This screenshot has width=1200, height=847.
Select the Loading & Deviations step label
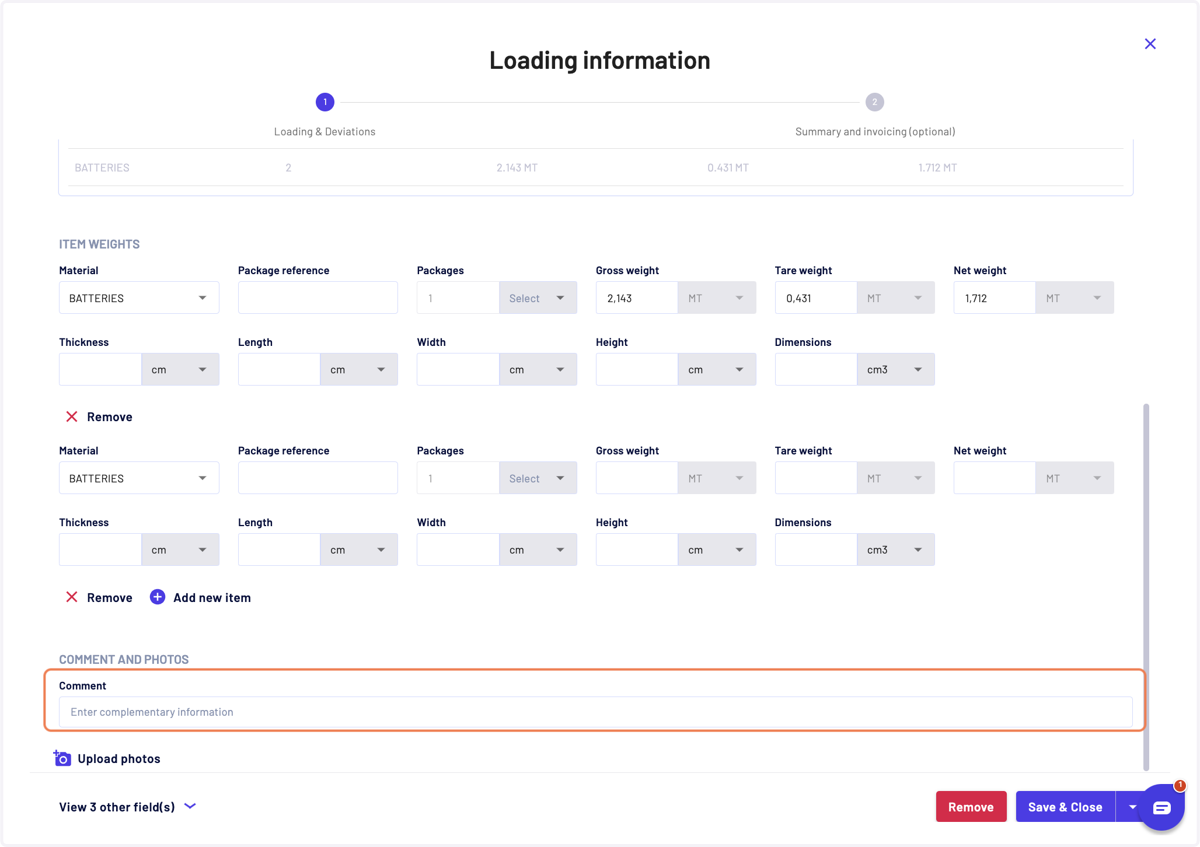pyautogui.click(x=325, y=131)
